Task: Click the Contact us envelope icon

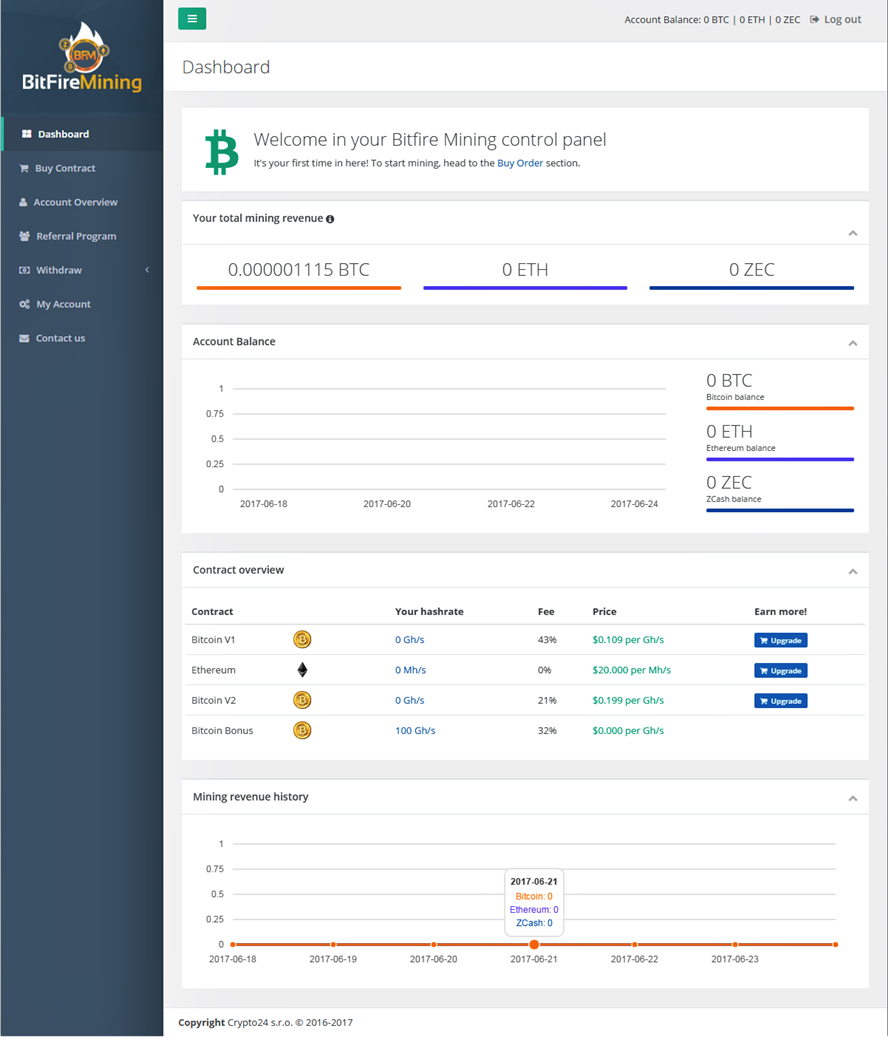Action: click(24, 338)
